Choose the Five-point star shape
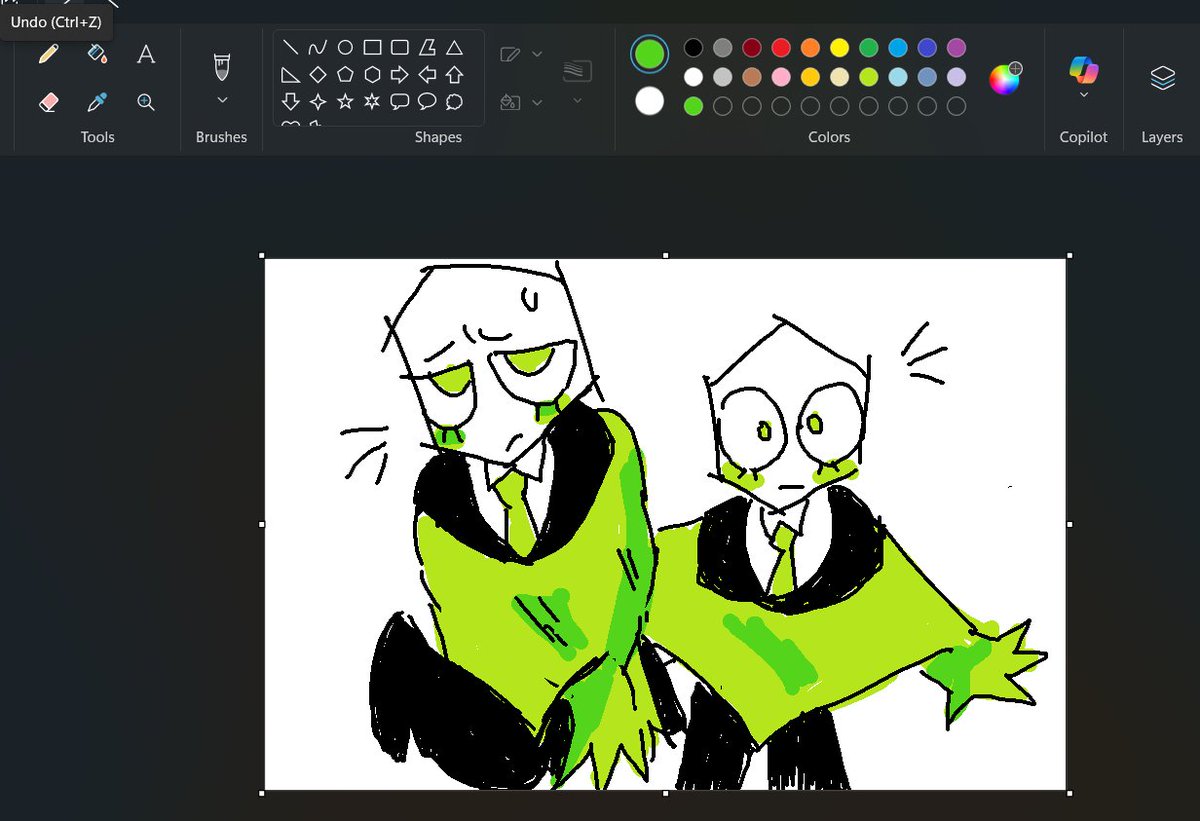 click(x=344, y=101)
